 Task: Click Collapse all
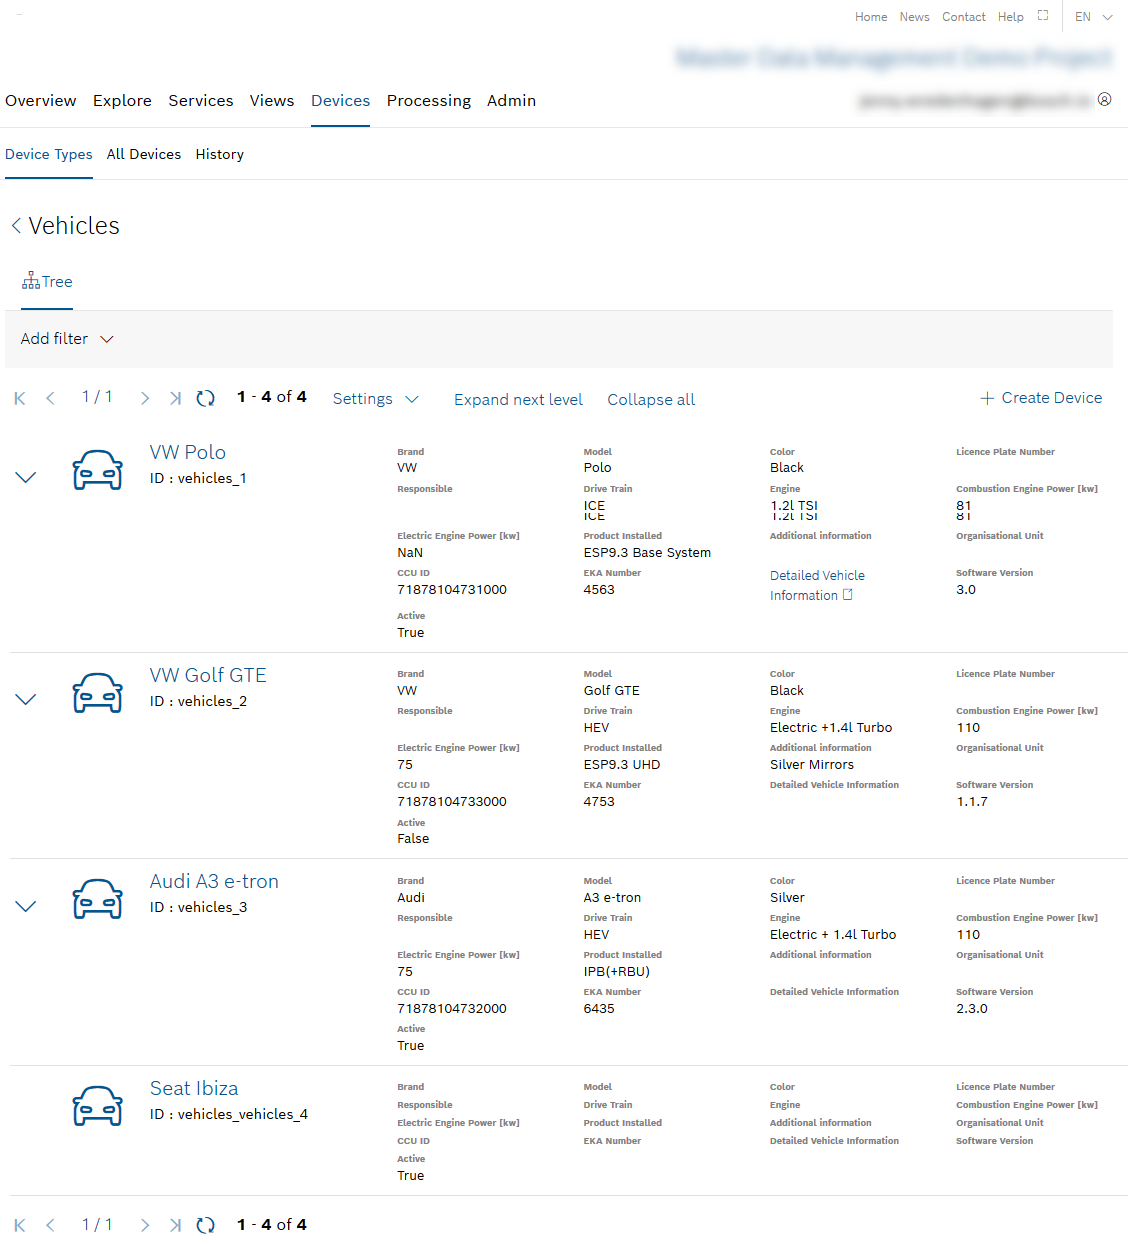[x=651, y=399]
